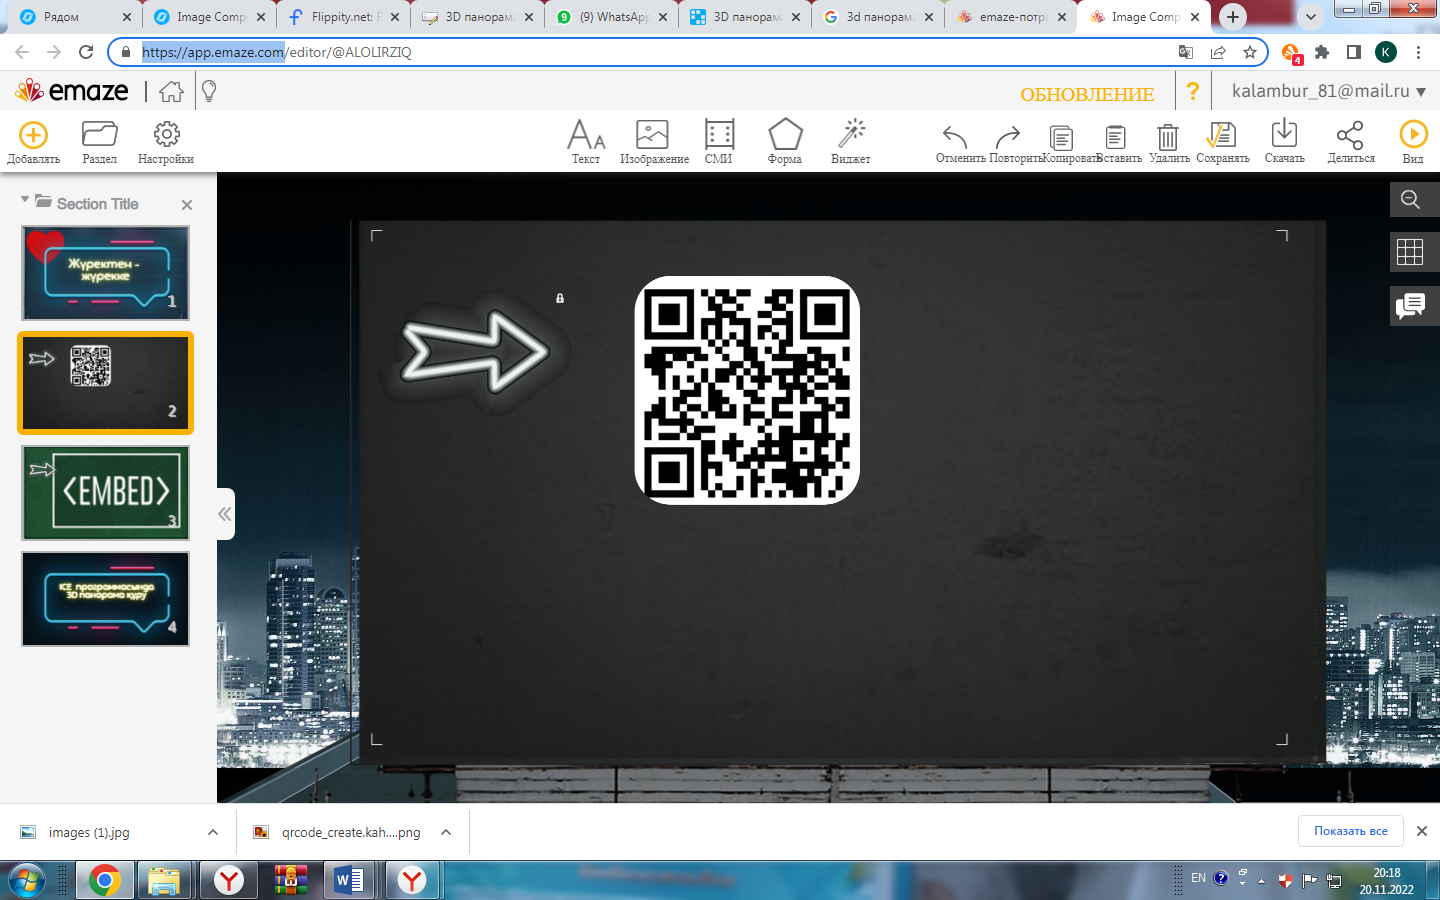Click the ОБНОВЛЕНИЕ upgrade link

1087,94
